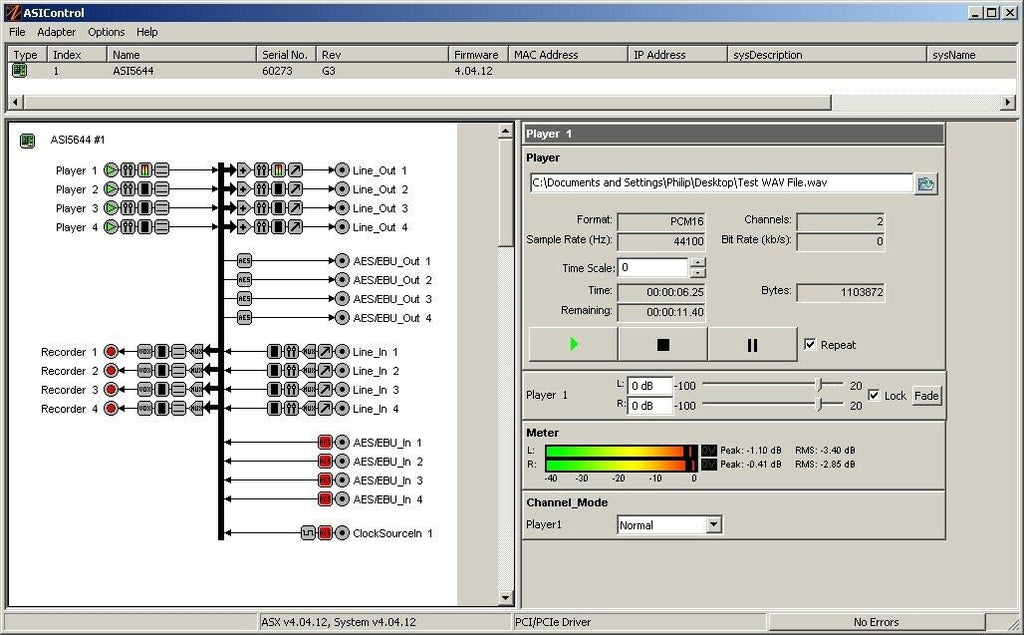Click the Player 1 green play node icon
The image size is (1024, 635).
111,171
